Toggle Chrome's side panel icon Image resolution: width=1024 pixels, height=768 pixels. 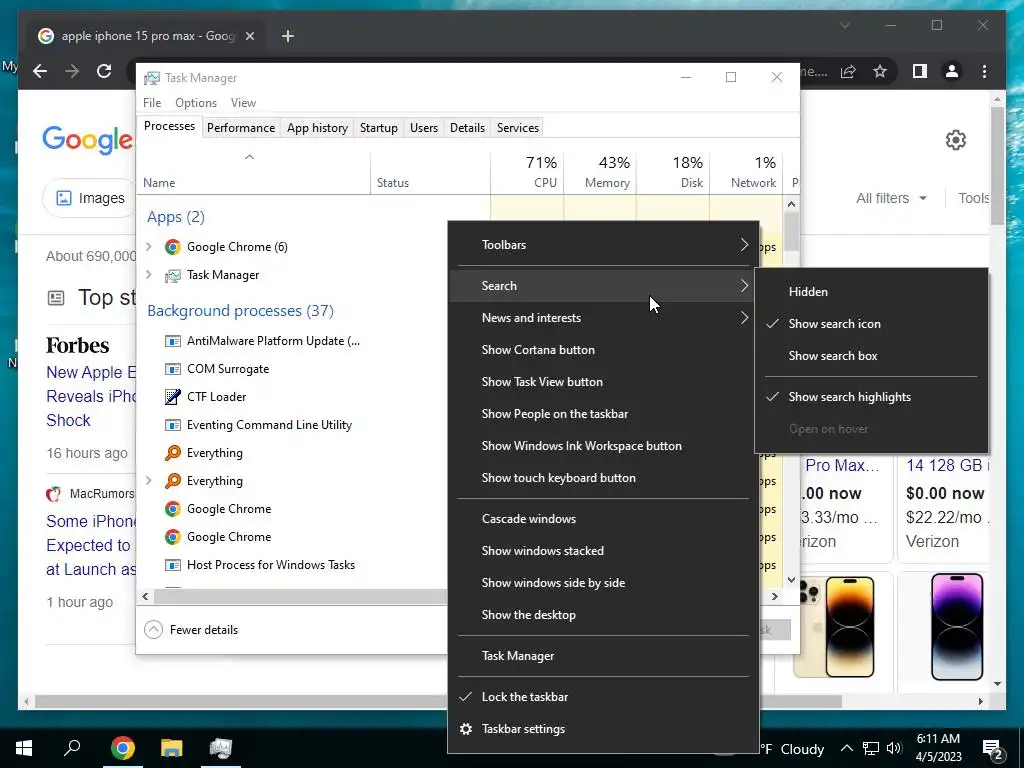920,71
